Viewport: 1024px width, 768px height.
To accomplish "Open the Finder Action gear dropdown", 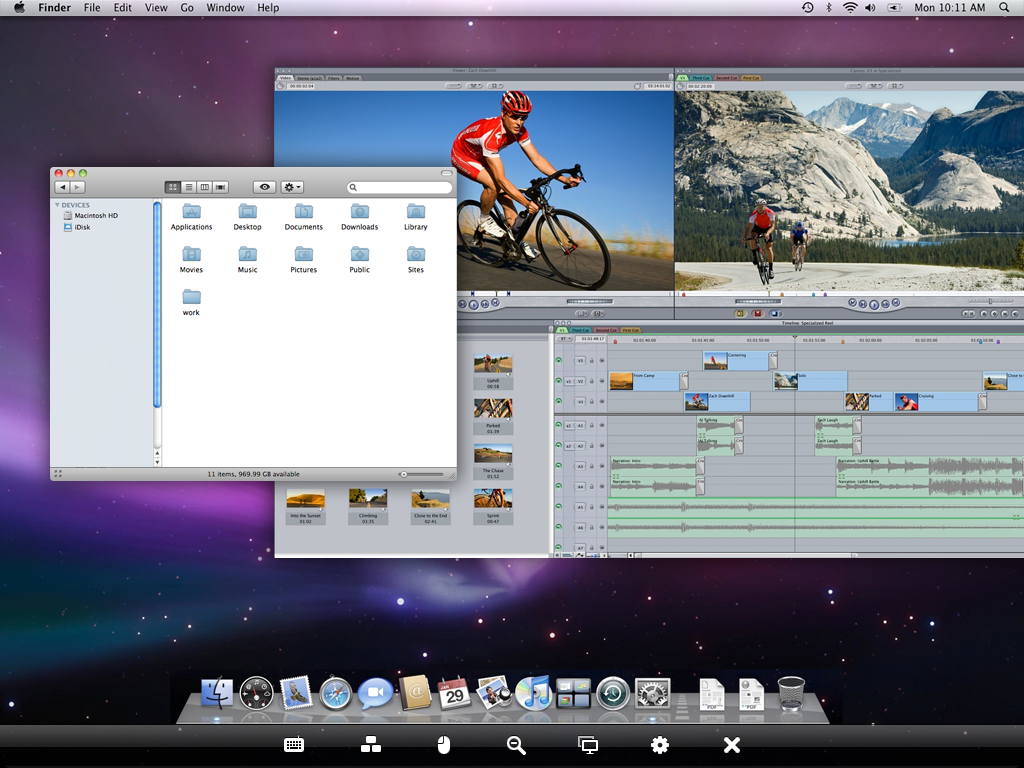I will click(292, 187).
